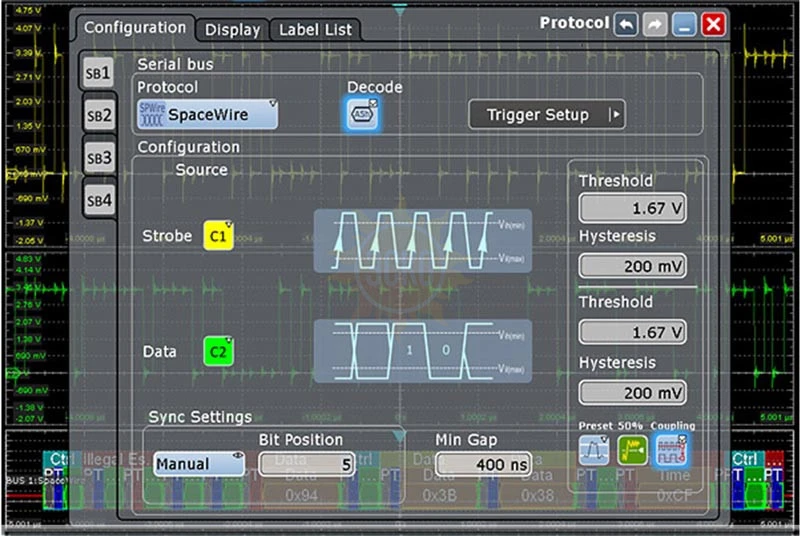Viewport: 800px width, 536px height.
Task: Open the Label List tab
Action: click(315, 30)
